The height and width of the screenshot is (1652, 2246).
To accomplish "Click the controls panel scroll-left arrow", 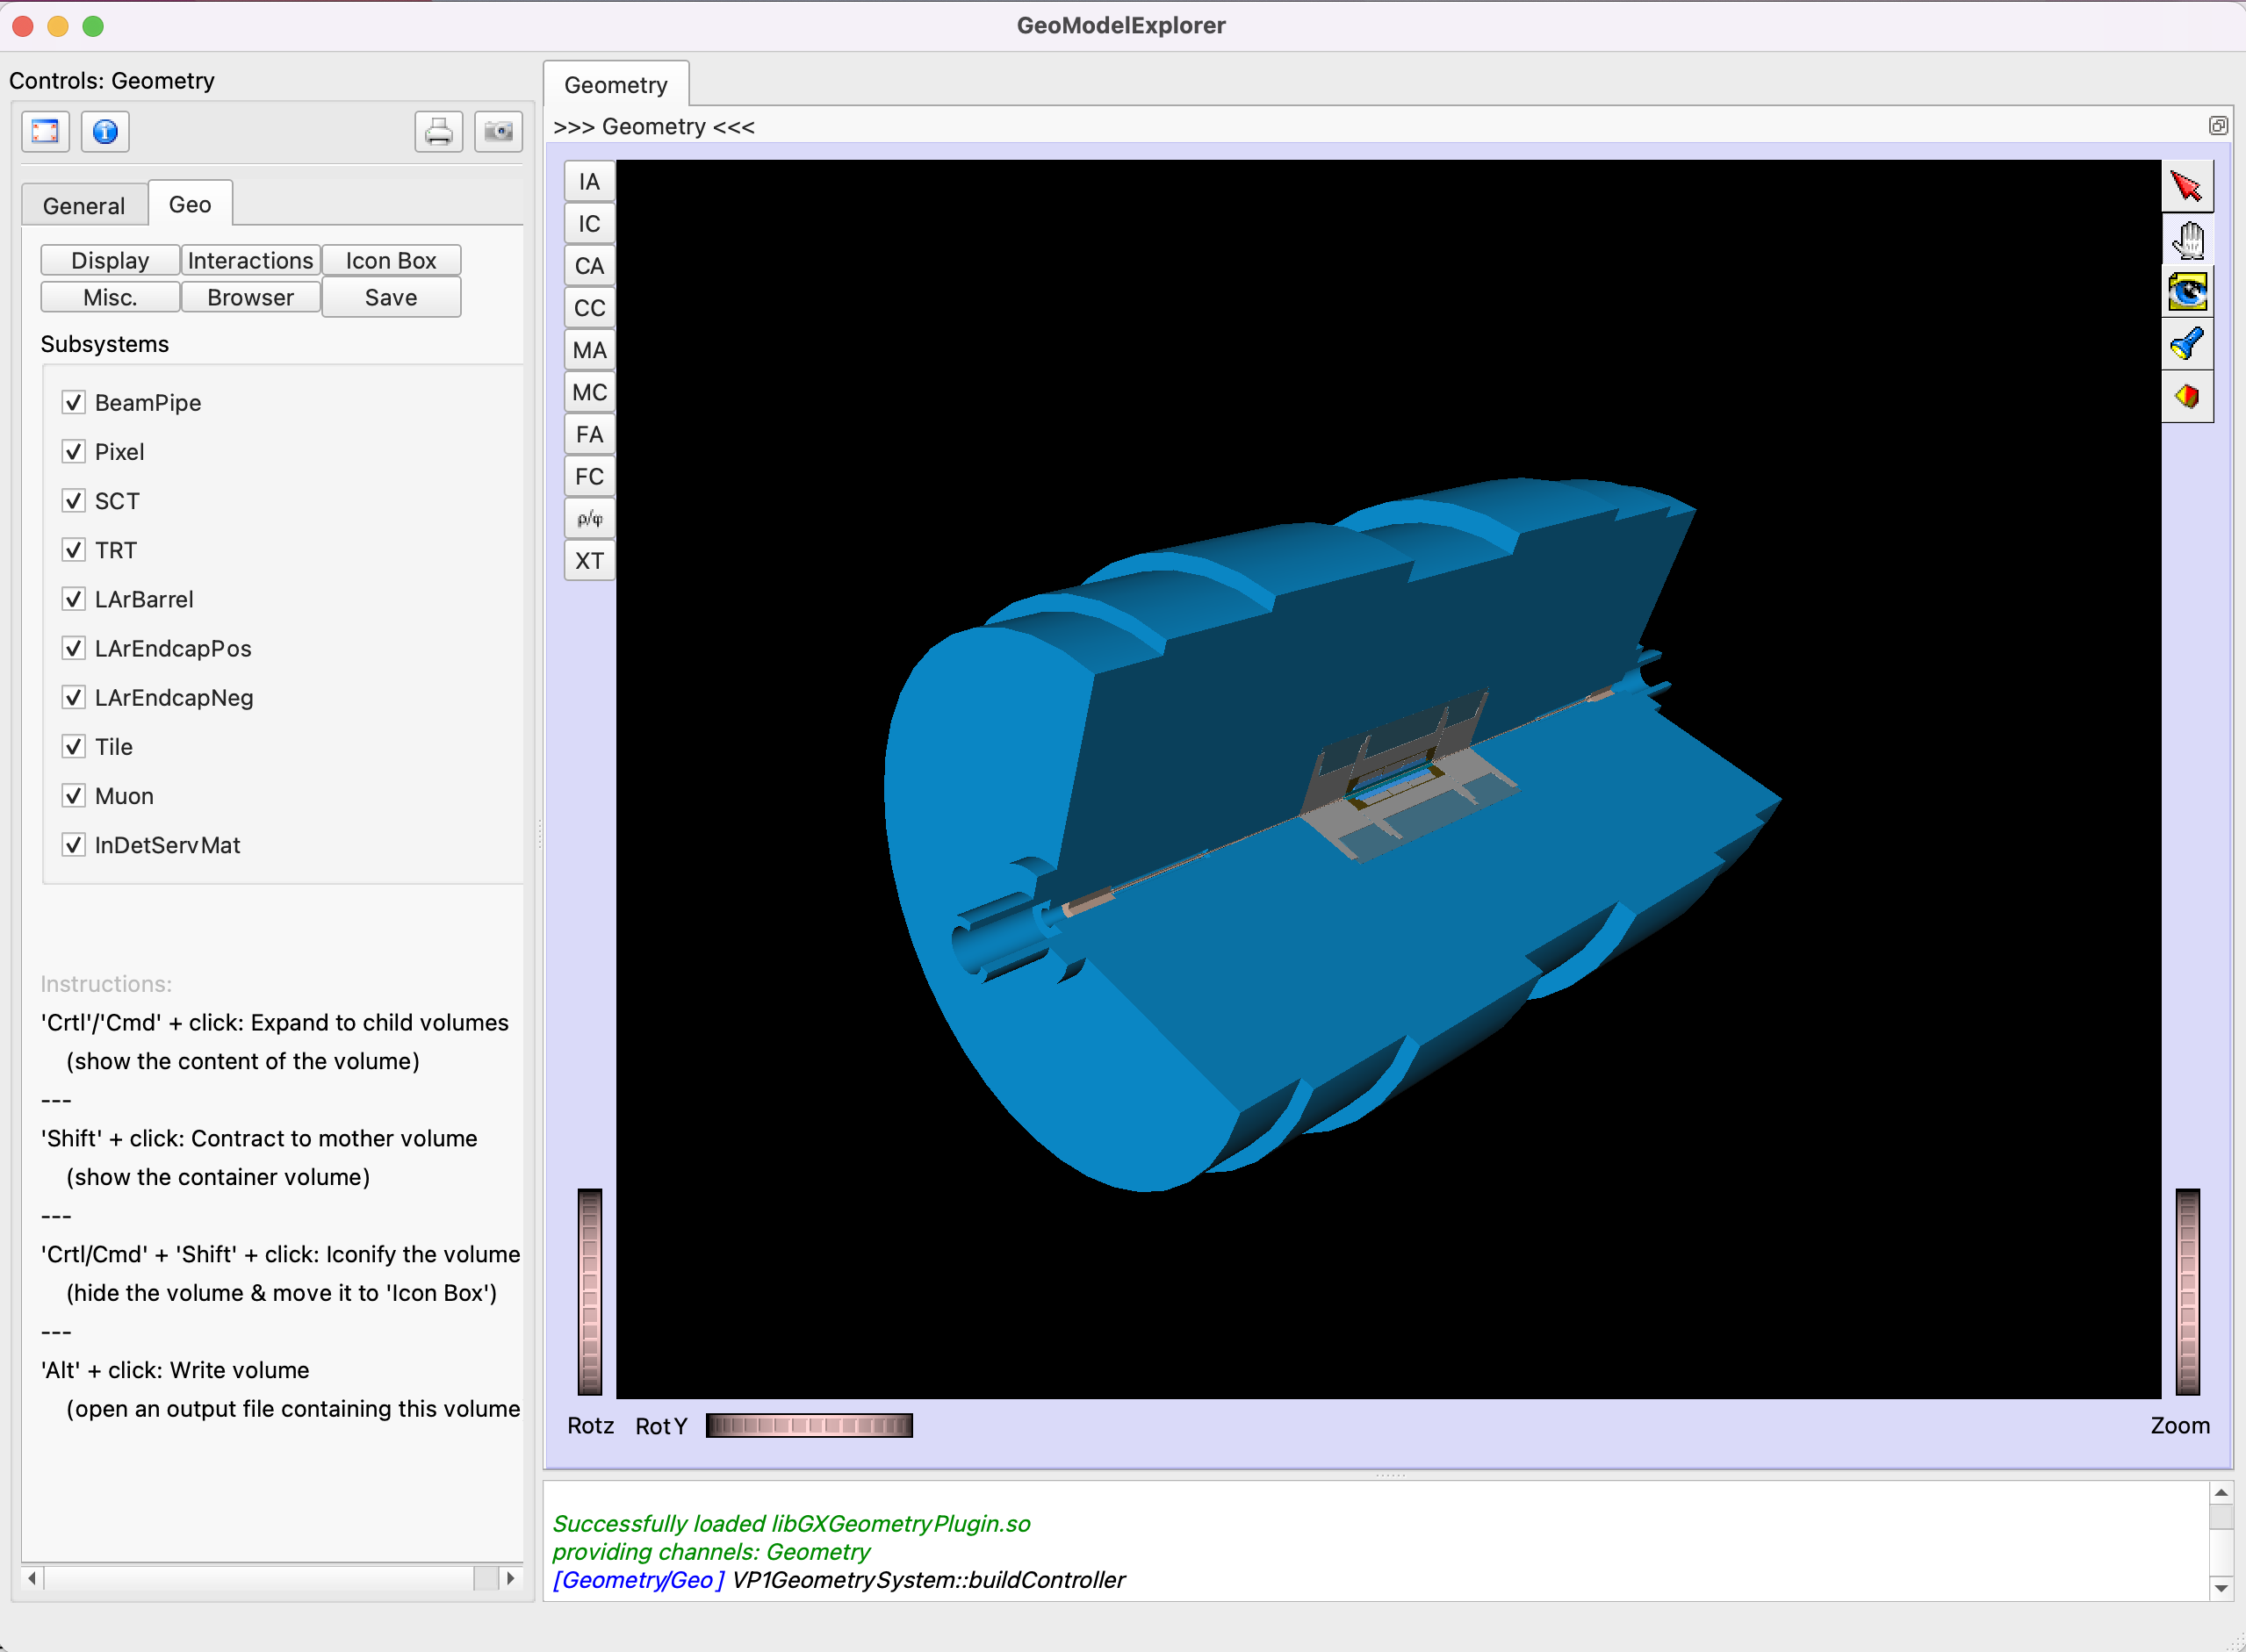I will pyautogui.click(x=33, y=1578).
